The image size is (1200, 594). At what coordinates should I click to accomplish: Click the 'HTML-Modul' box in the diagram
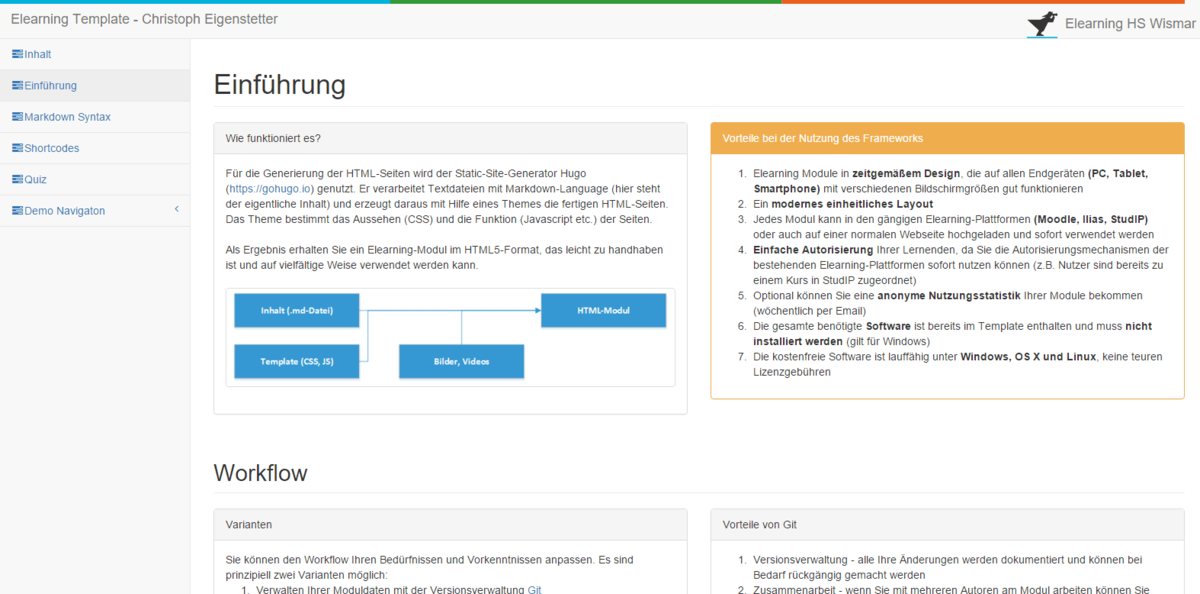(603, 311)
